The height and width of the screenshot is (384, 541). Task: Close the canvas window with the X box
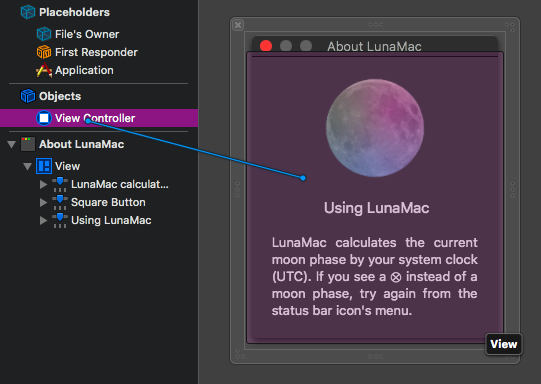click(238, 25)
